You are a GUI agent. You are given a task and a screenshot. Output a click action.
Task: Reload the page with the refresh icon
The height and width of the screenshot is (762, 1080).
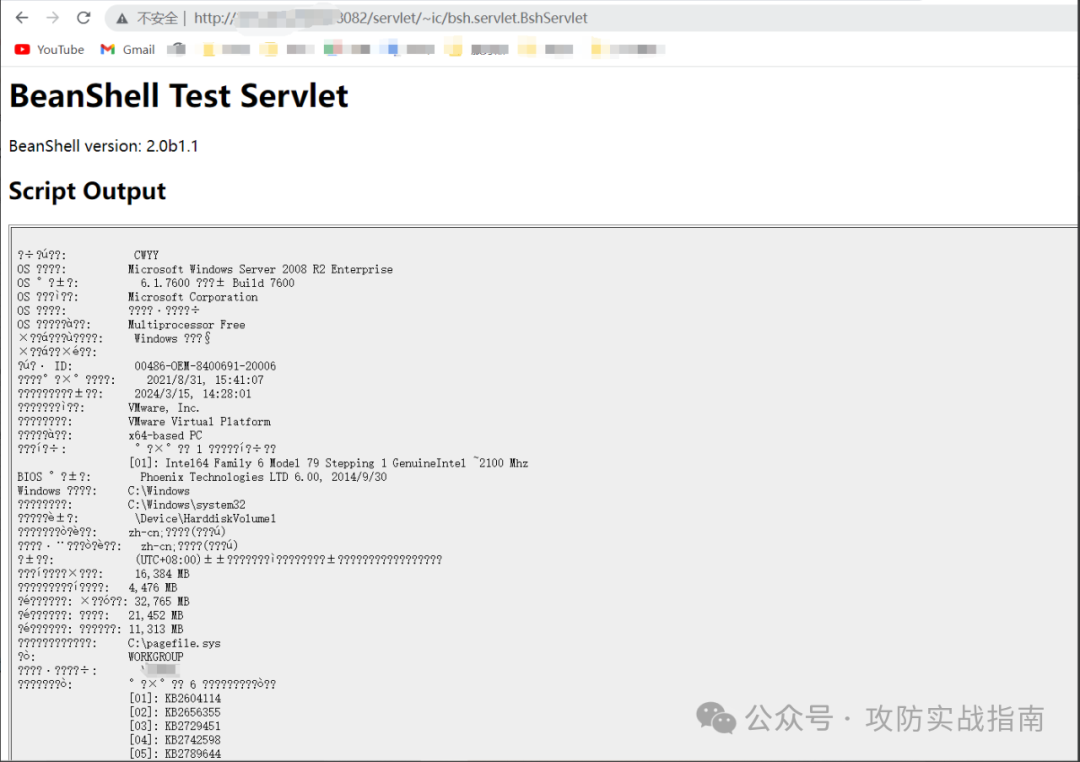(x=83, y=18)
